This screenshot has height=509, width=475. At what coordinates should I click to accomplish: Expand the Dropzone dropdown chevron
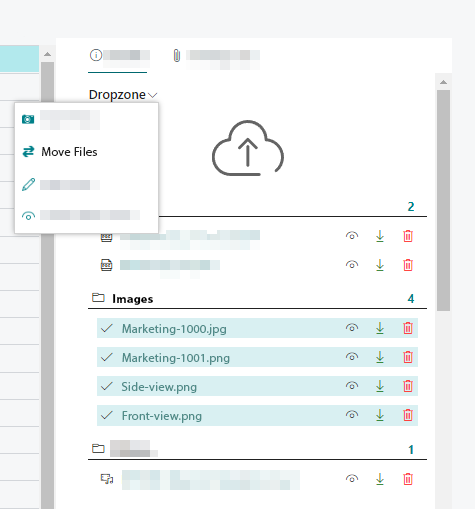pos(153,95)
